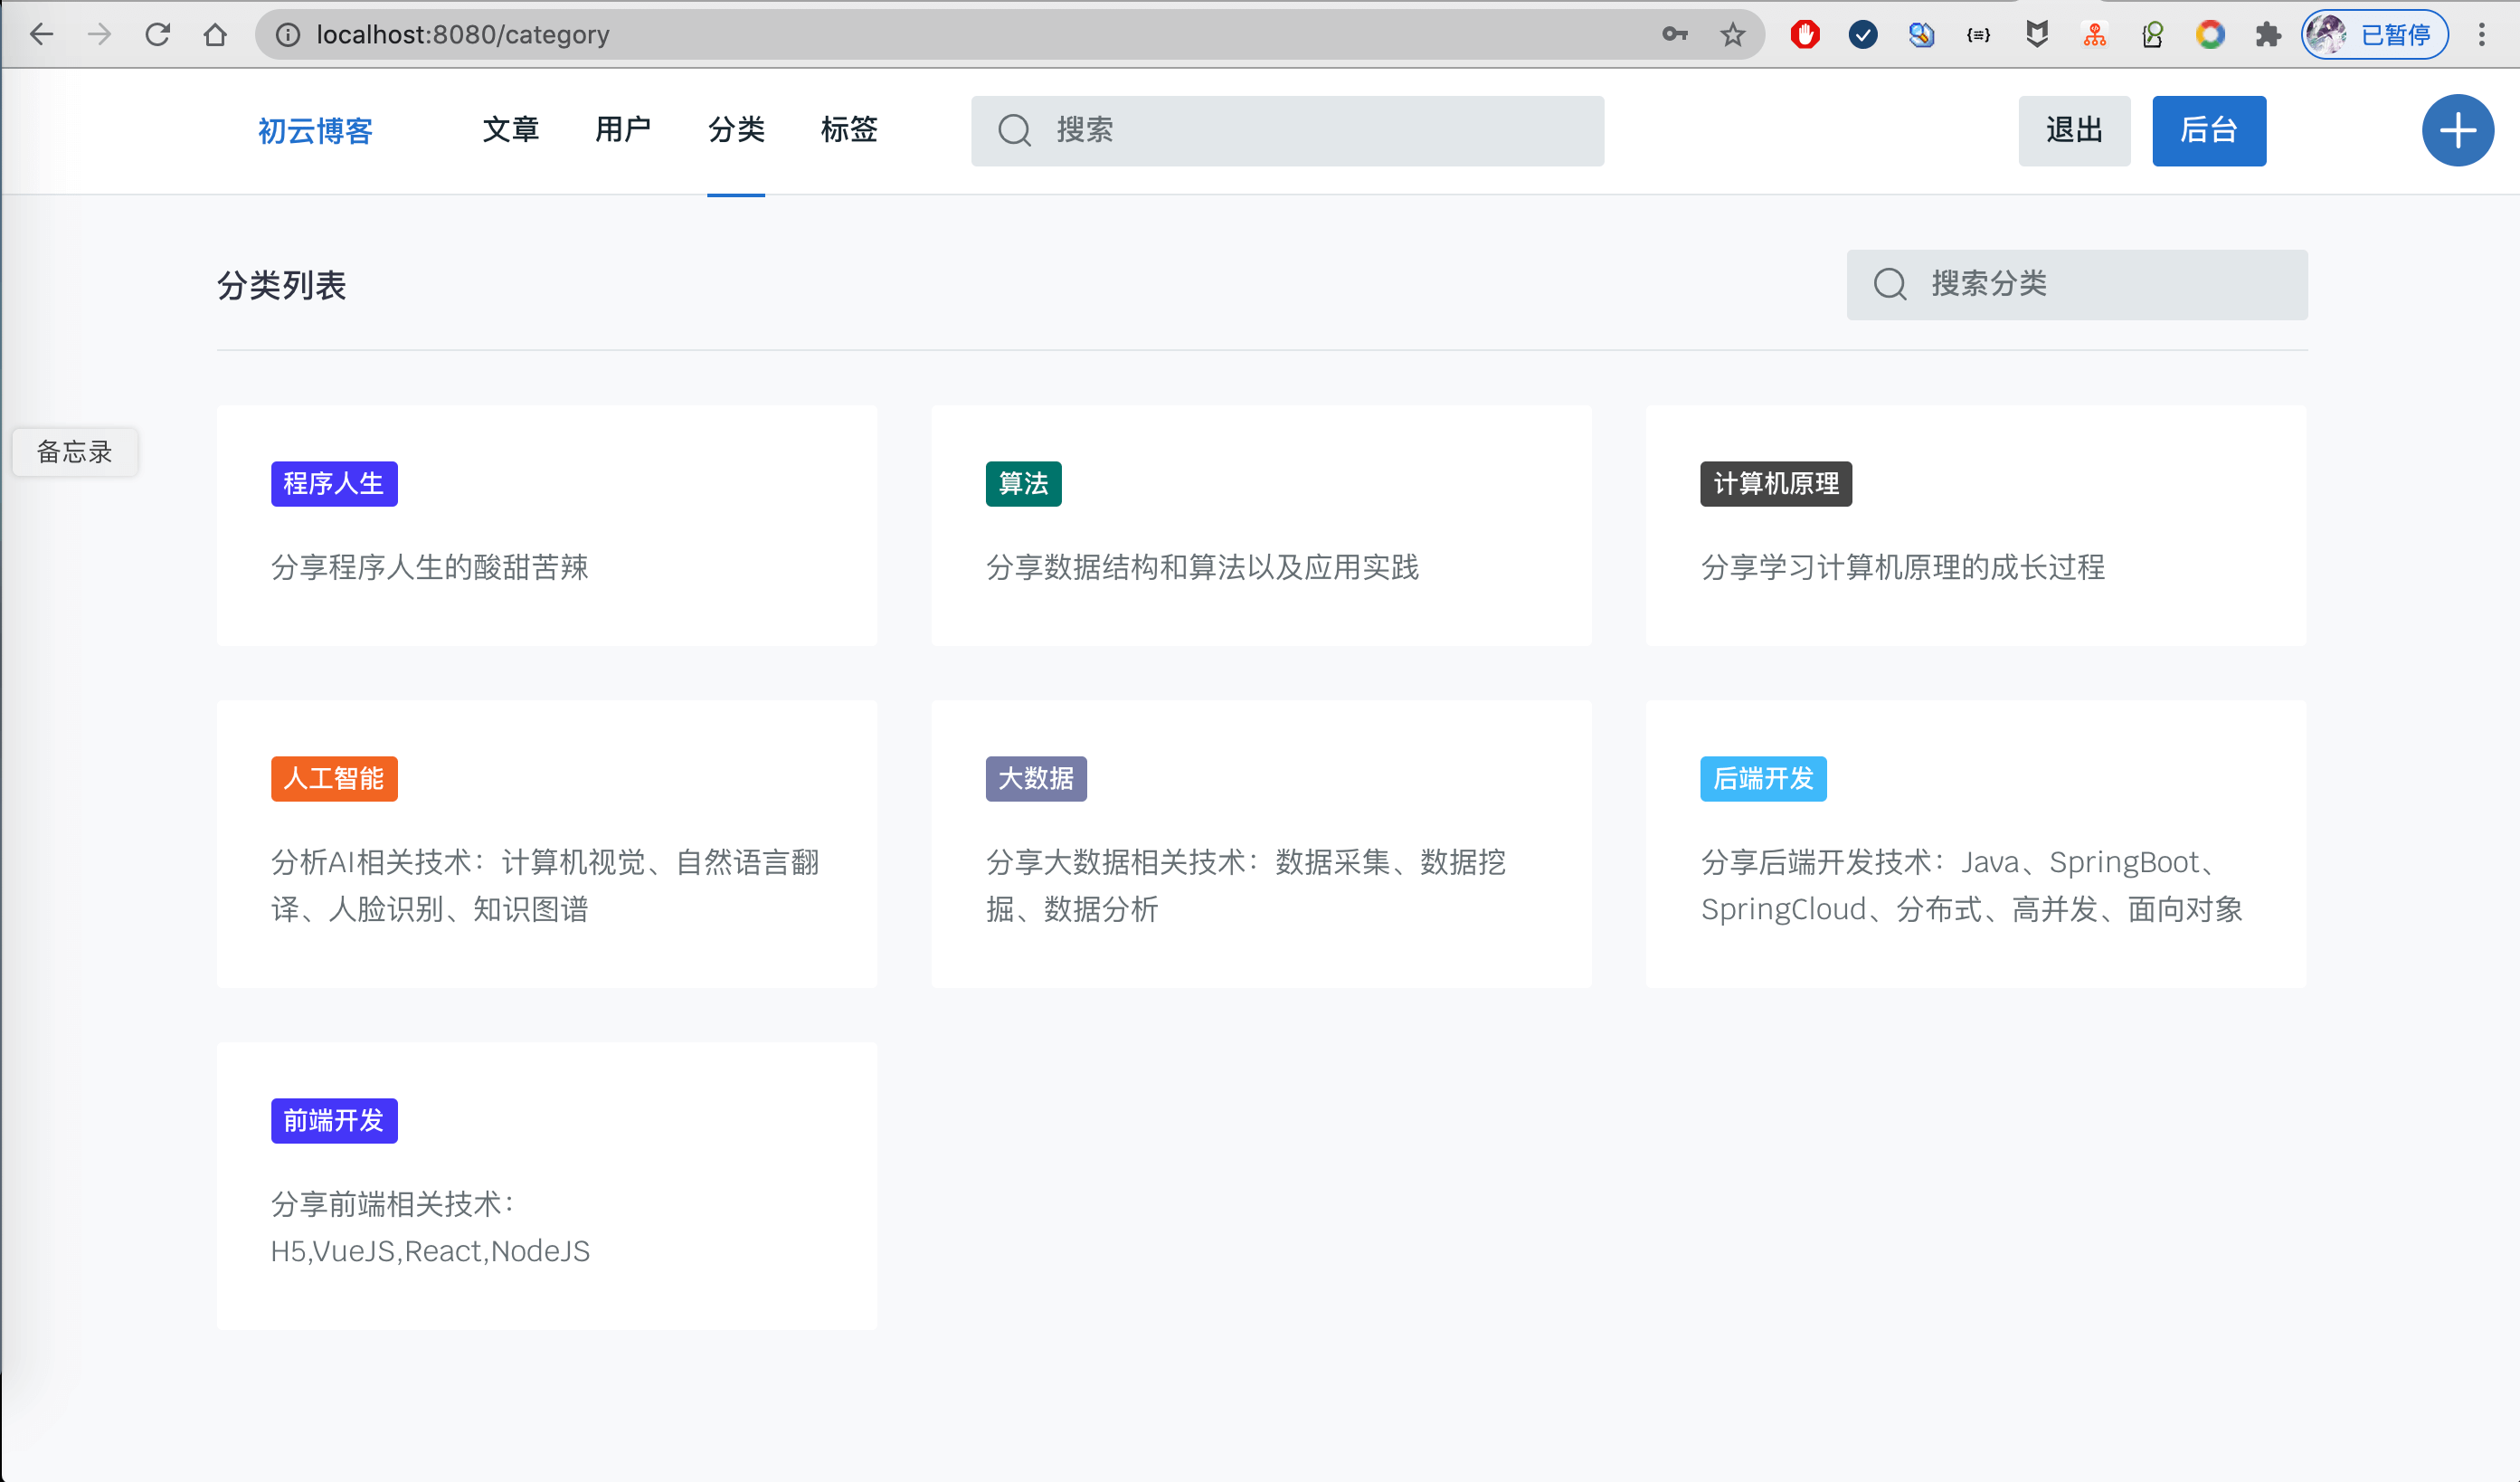This screenshot has height=1482, width=2520.
Task: Open the 文章 navigation tab
Action: click(x=510, y=130)
